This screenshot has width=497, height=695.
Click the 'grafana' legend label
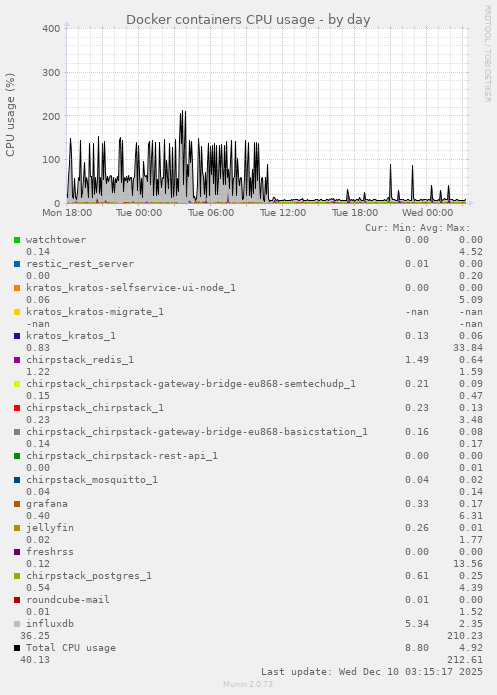click(x=47, y=504)
